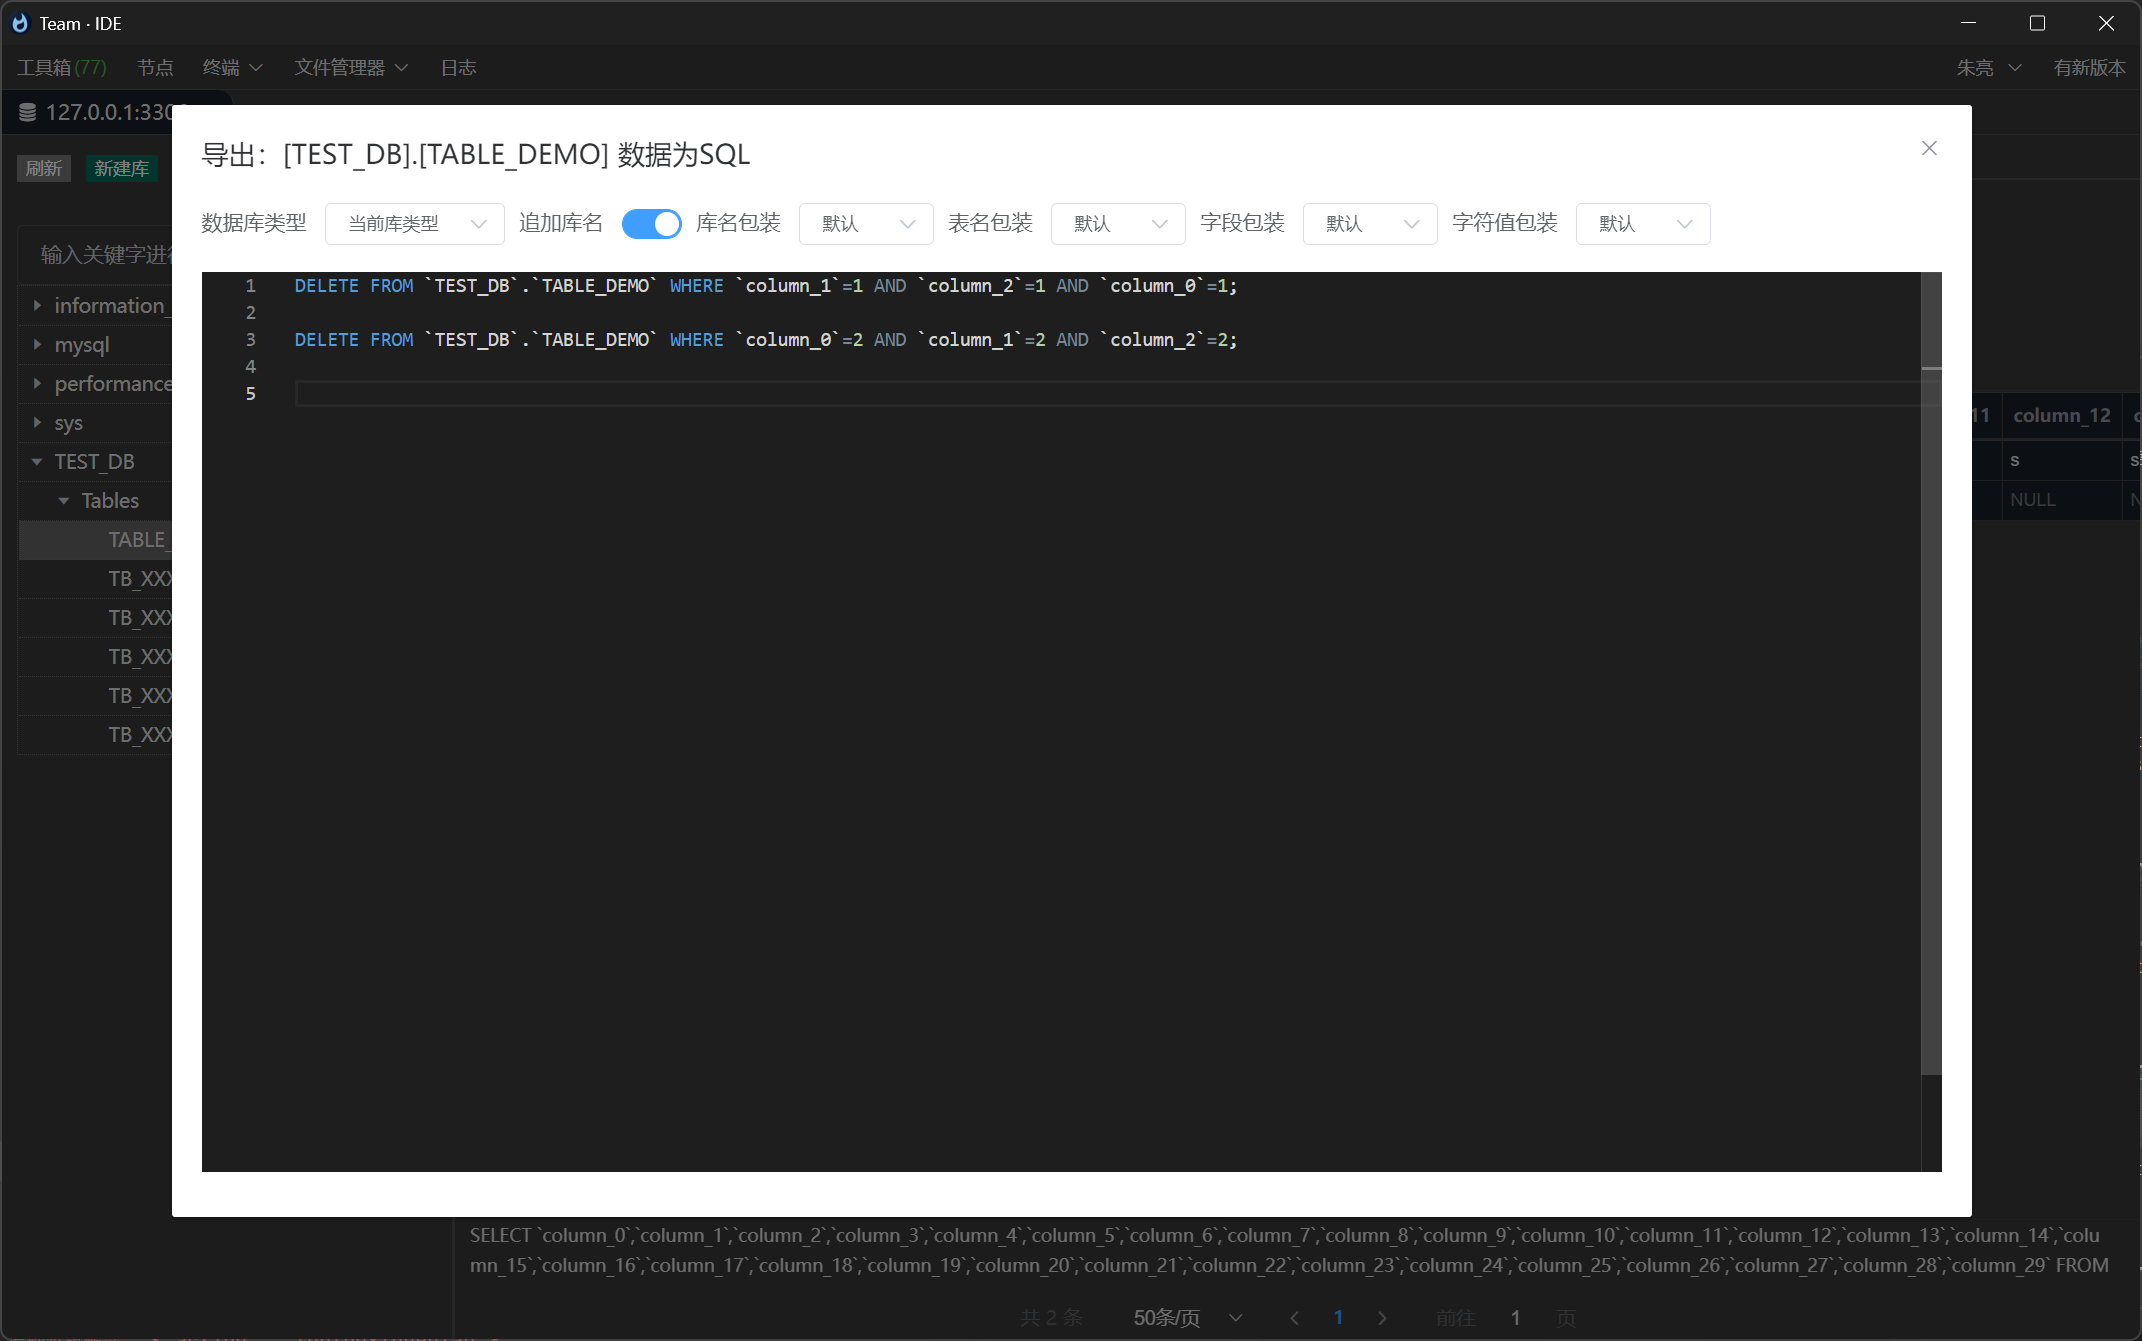Screen dimensions: 2142x1341
Task: Click the Team IDE logo icon
Action: [x=19, y=22]
